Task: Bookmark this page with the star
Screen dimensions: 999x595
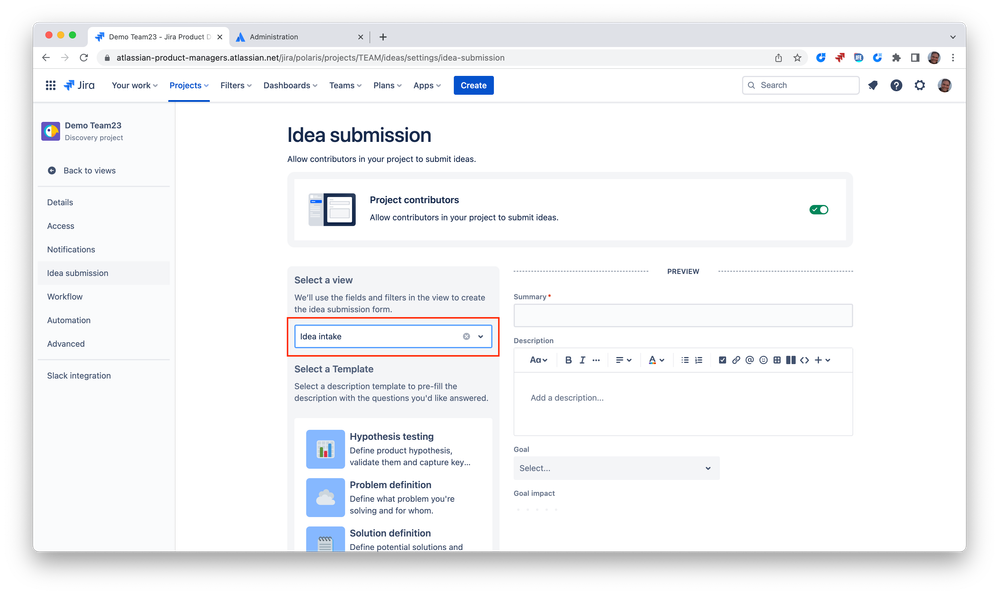Action: tap(797, 57)
